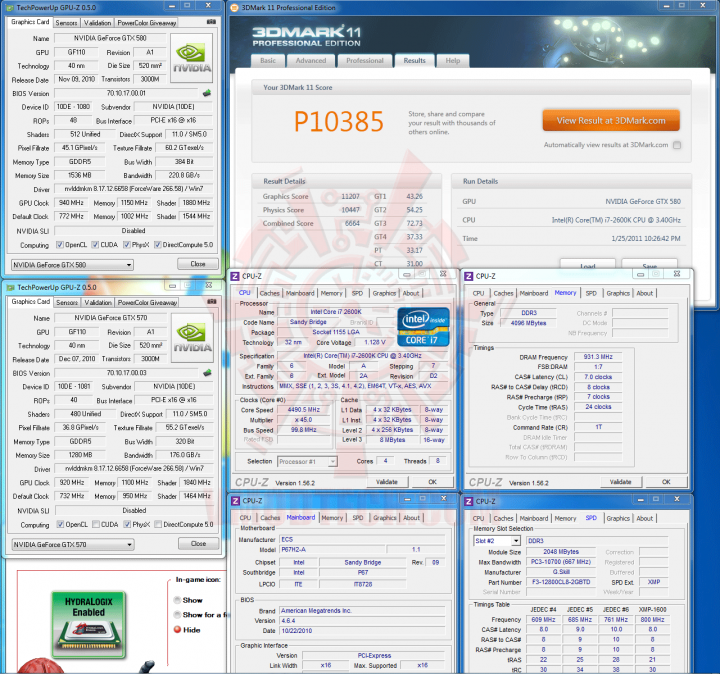
Task: Click Validate button in CPU-Z Memory window
Action: coord(620,482)
